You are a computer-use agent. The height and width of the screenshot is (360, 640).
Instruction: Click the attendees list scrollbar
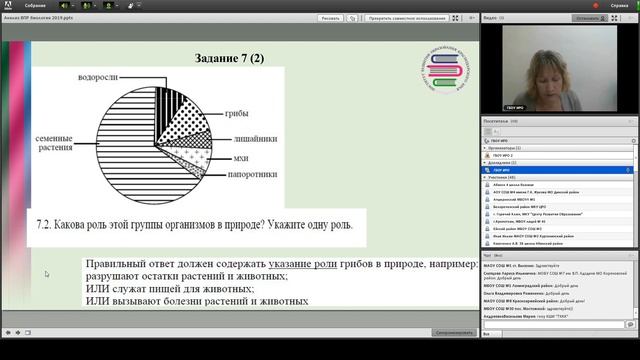[x=636, y=196]
